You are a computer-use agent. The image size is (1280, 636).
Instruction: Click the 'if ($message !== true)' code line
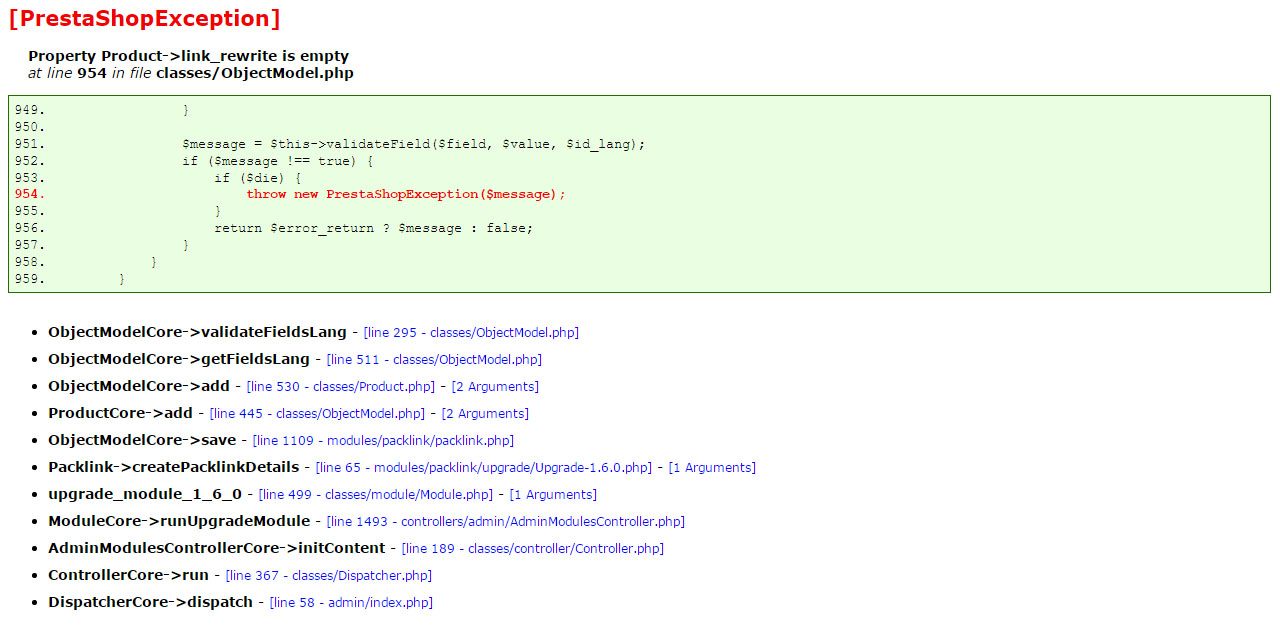pyautogui.click(x=278, y=161)
